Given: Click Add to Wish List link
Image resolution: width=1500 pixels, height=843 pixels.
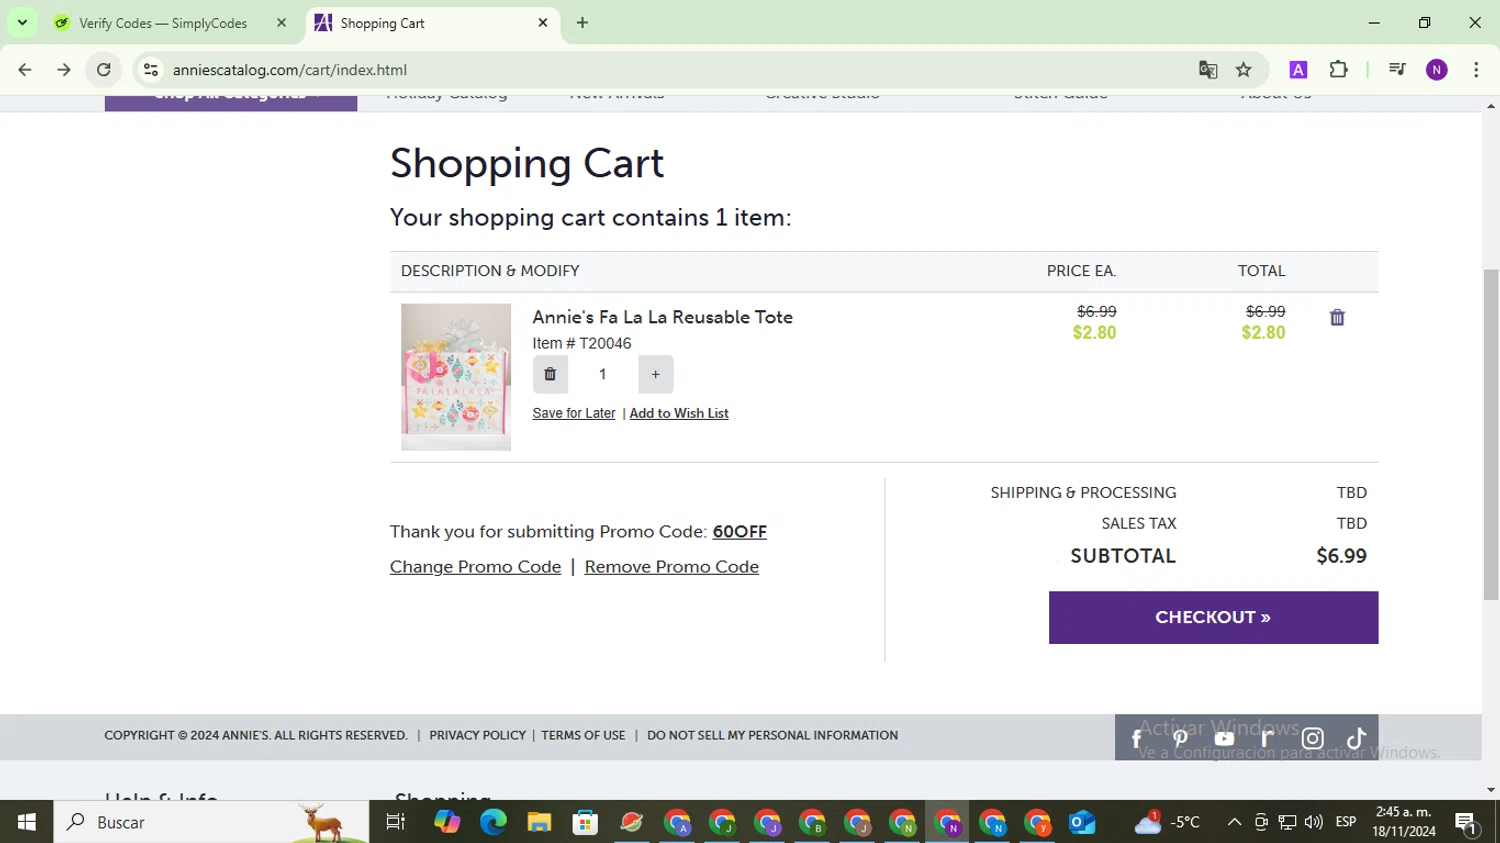Looking at the screenshot, I should coord(679,413).
